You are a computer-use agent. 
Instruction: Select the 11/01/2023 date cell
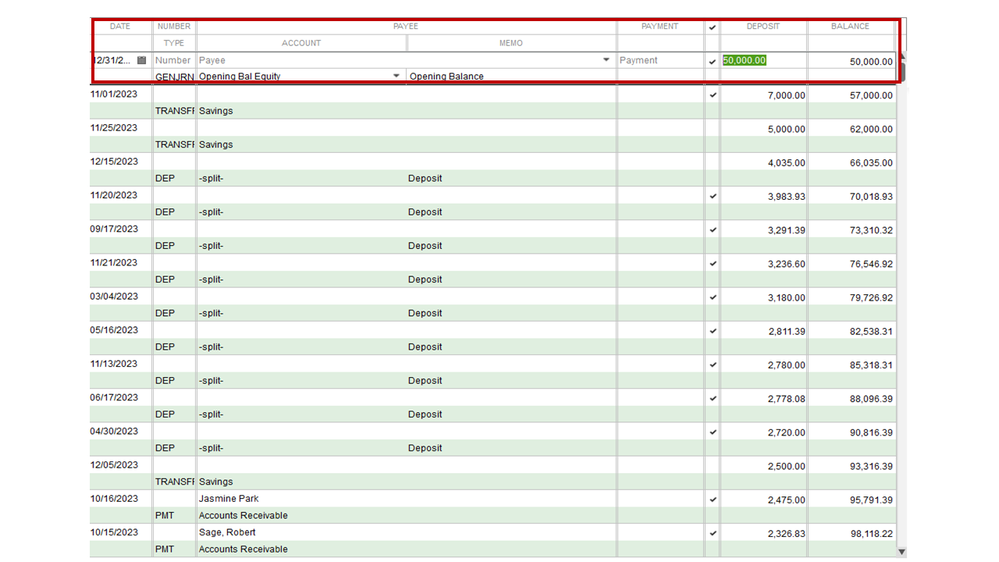click(x=114, y=94)
